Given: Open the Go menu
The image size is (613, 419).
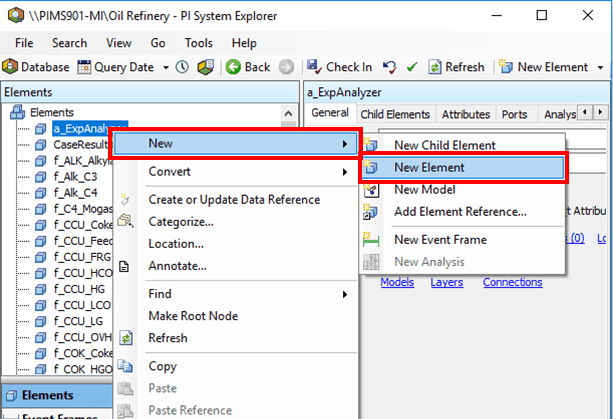Looking at the screenshot, I should 158,43.
